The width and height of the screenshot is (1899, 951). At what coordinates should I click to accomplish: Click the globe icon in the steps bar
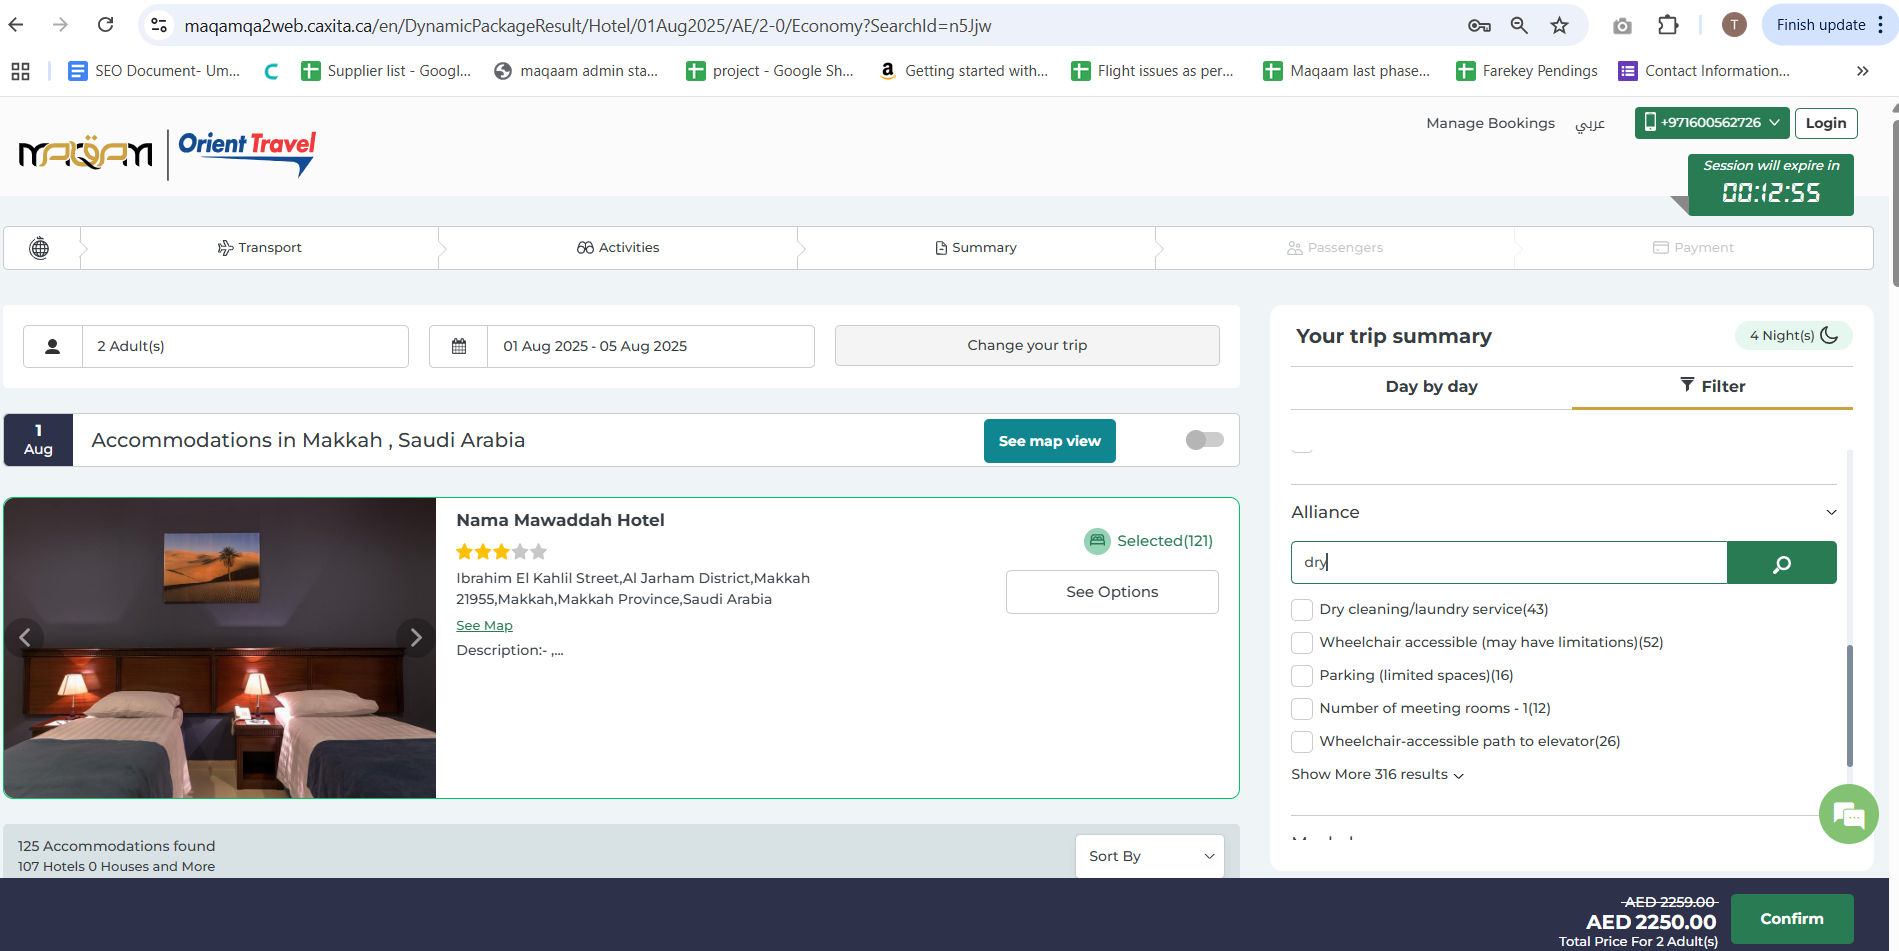click(40, 248)
